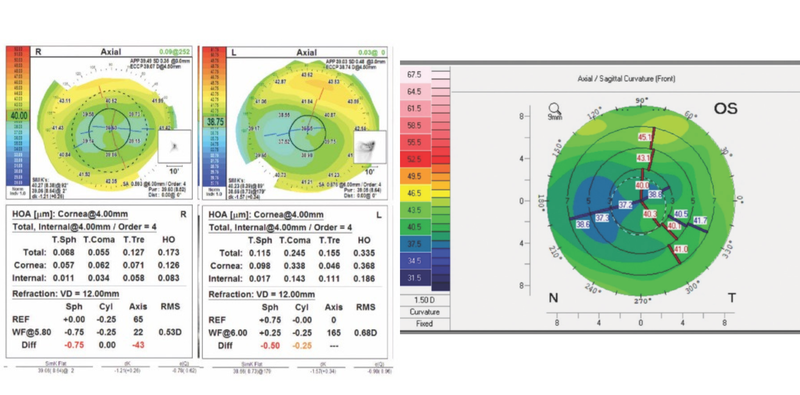Screen dimensions: 800x395
Task: Click the T temporal marker label
Action: 732,299
